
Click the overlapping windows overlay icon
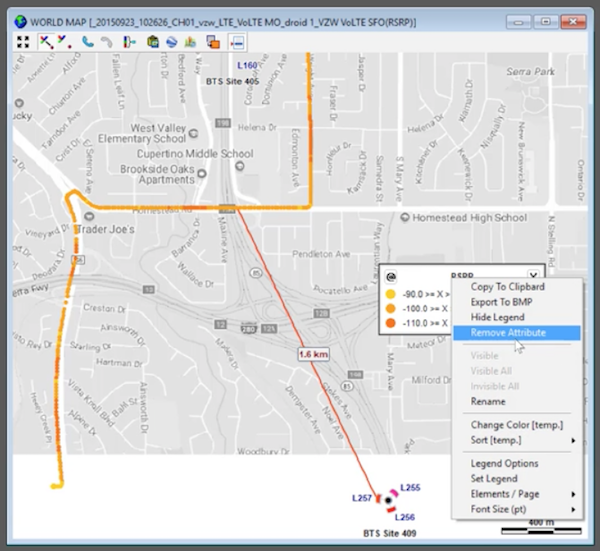(213, 42)
